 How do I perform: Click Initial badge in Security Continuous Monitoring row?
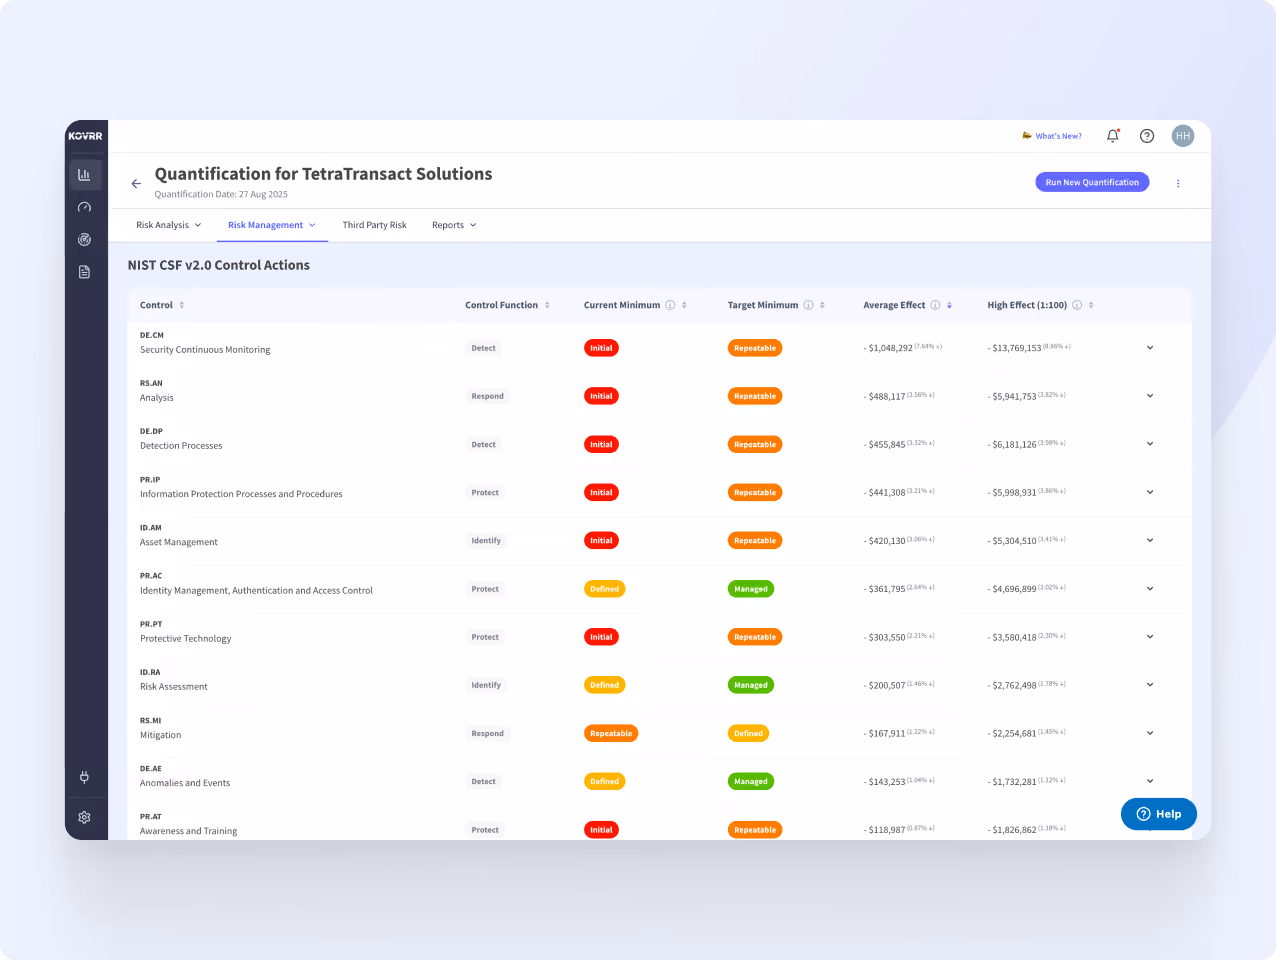click(601, 348)
